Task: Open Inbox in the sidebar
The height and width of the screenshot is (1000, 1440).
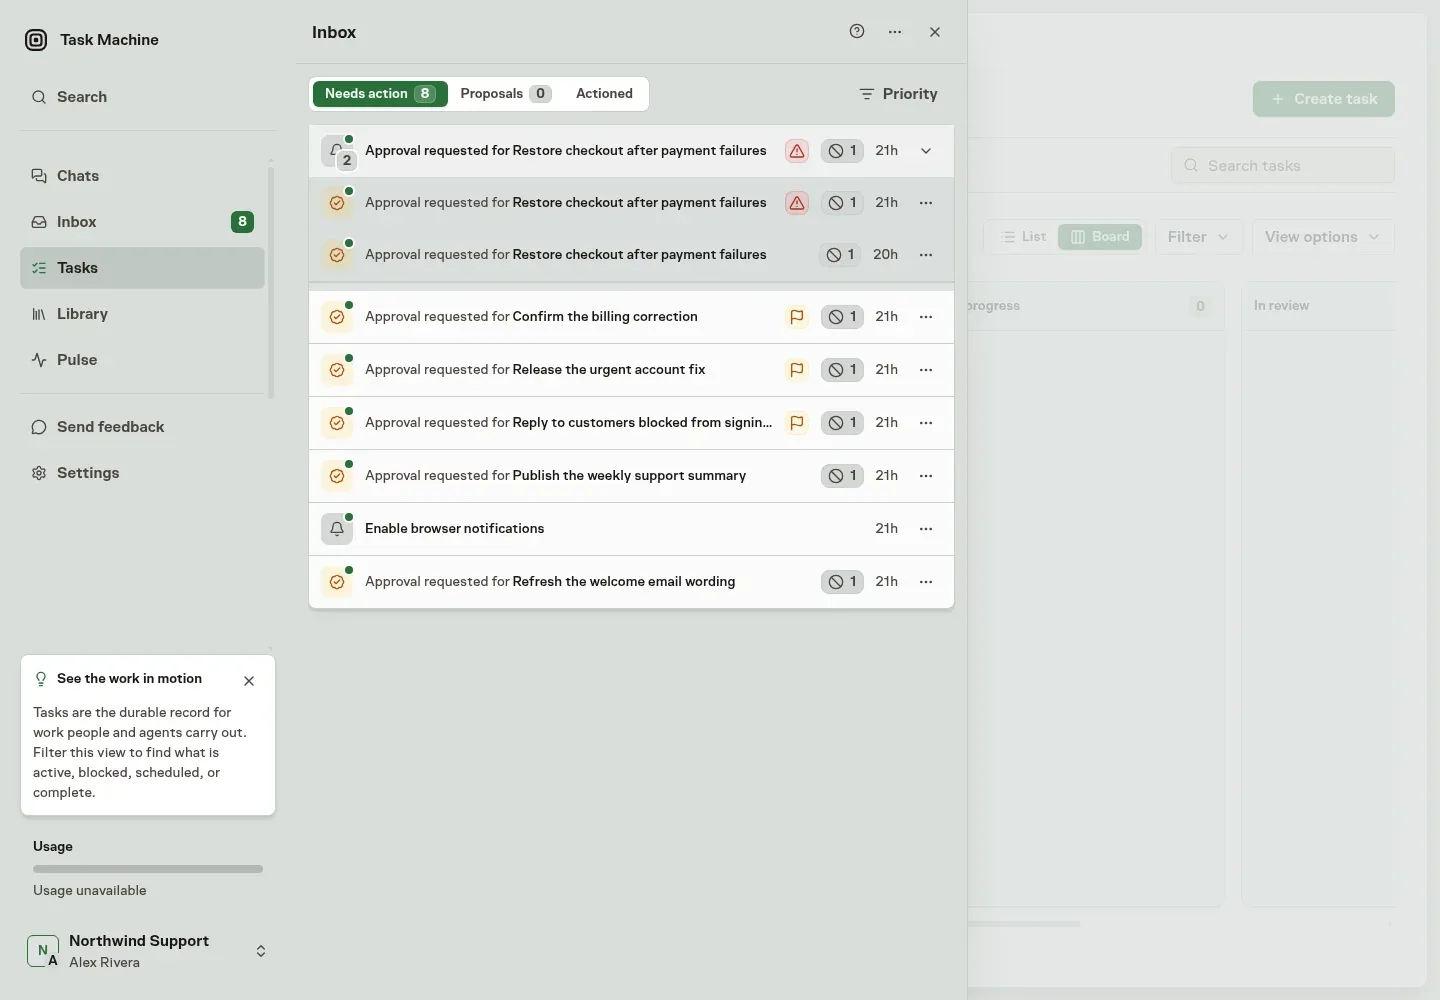Action: pyautogui.click(x=142, y=222)
